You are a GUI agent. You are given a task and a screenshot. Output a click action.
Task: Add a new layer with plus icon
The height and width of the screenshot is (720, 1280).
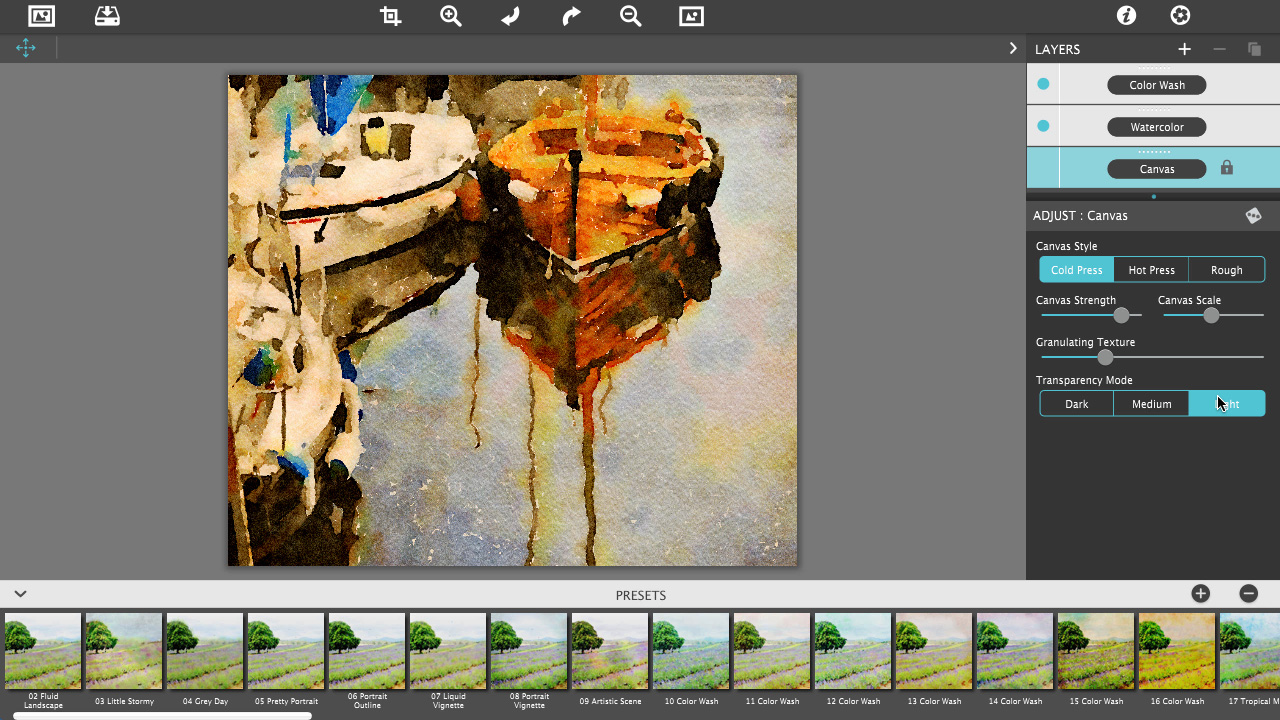1185,49
